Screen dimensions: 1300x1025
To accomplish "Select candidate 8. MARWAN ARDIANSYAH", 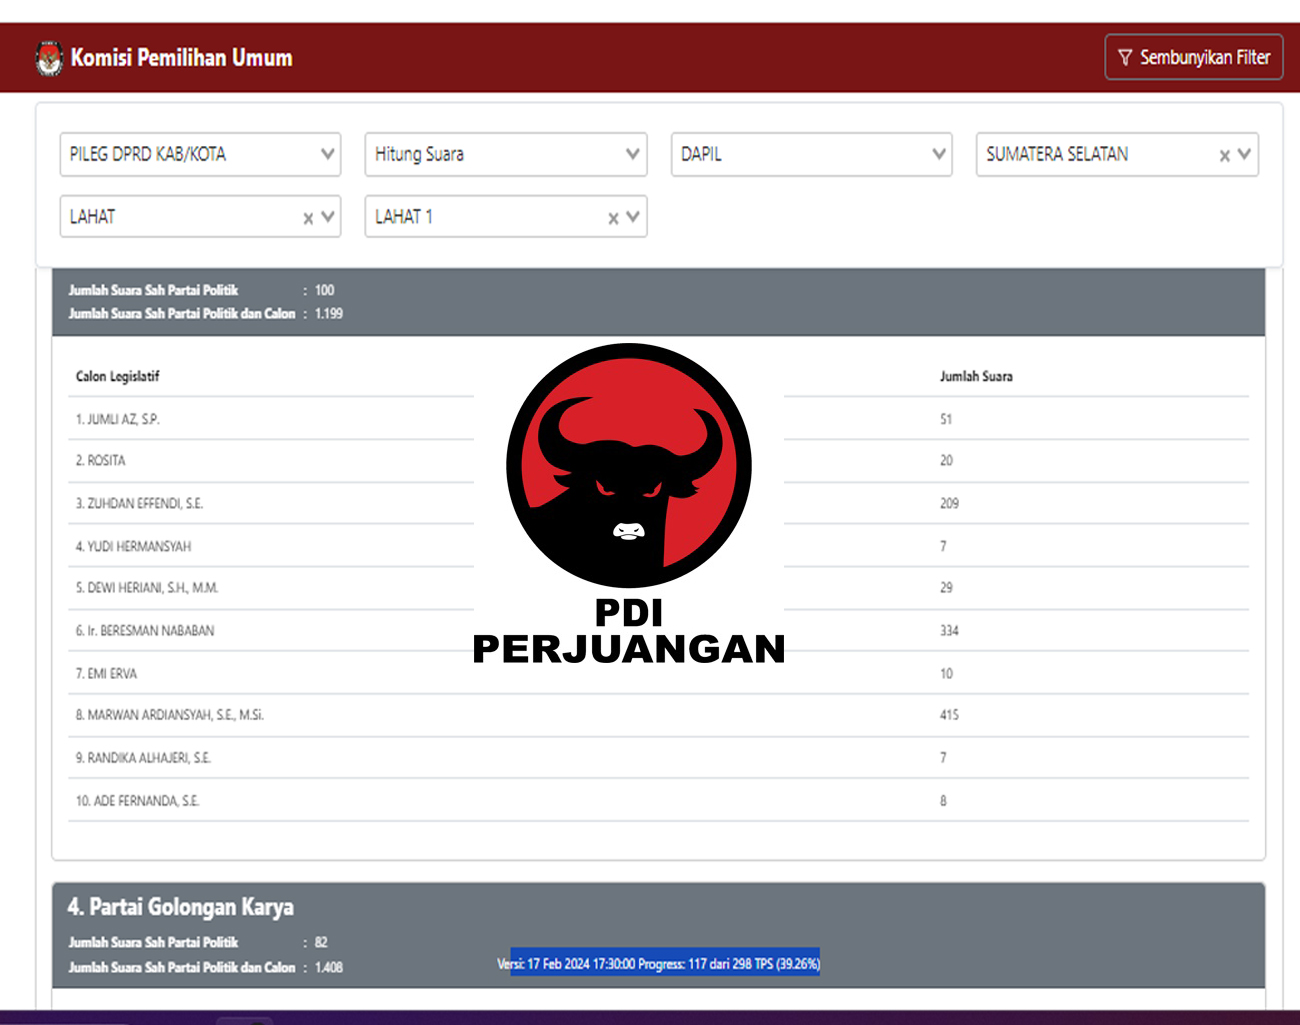I will pos(169,715).
